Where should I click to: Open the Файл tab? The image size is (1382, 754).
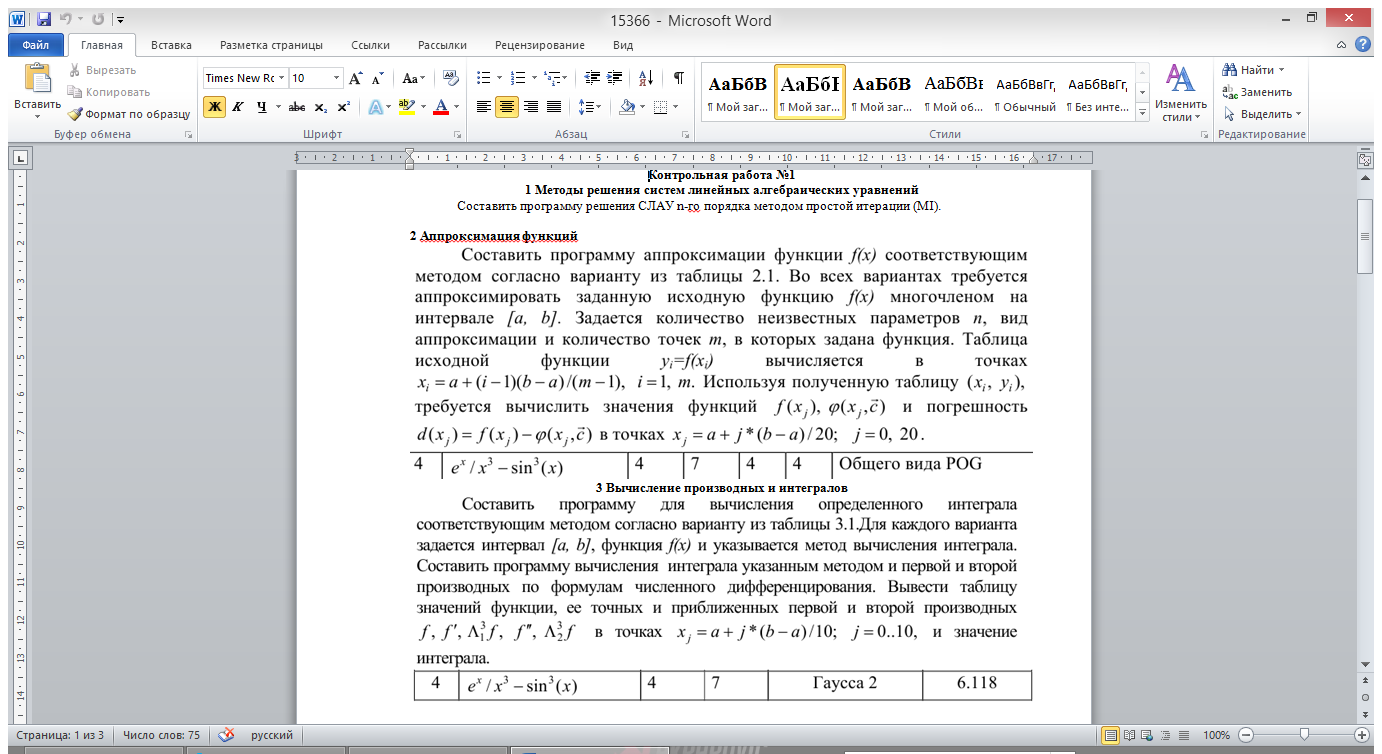tap(35, 45)
